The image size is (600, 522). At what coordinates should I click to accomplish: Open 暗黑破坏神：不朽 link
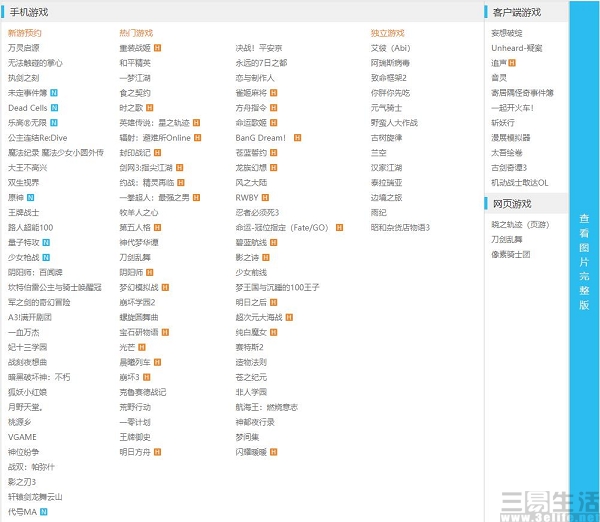[39, 377]
